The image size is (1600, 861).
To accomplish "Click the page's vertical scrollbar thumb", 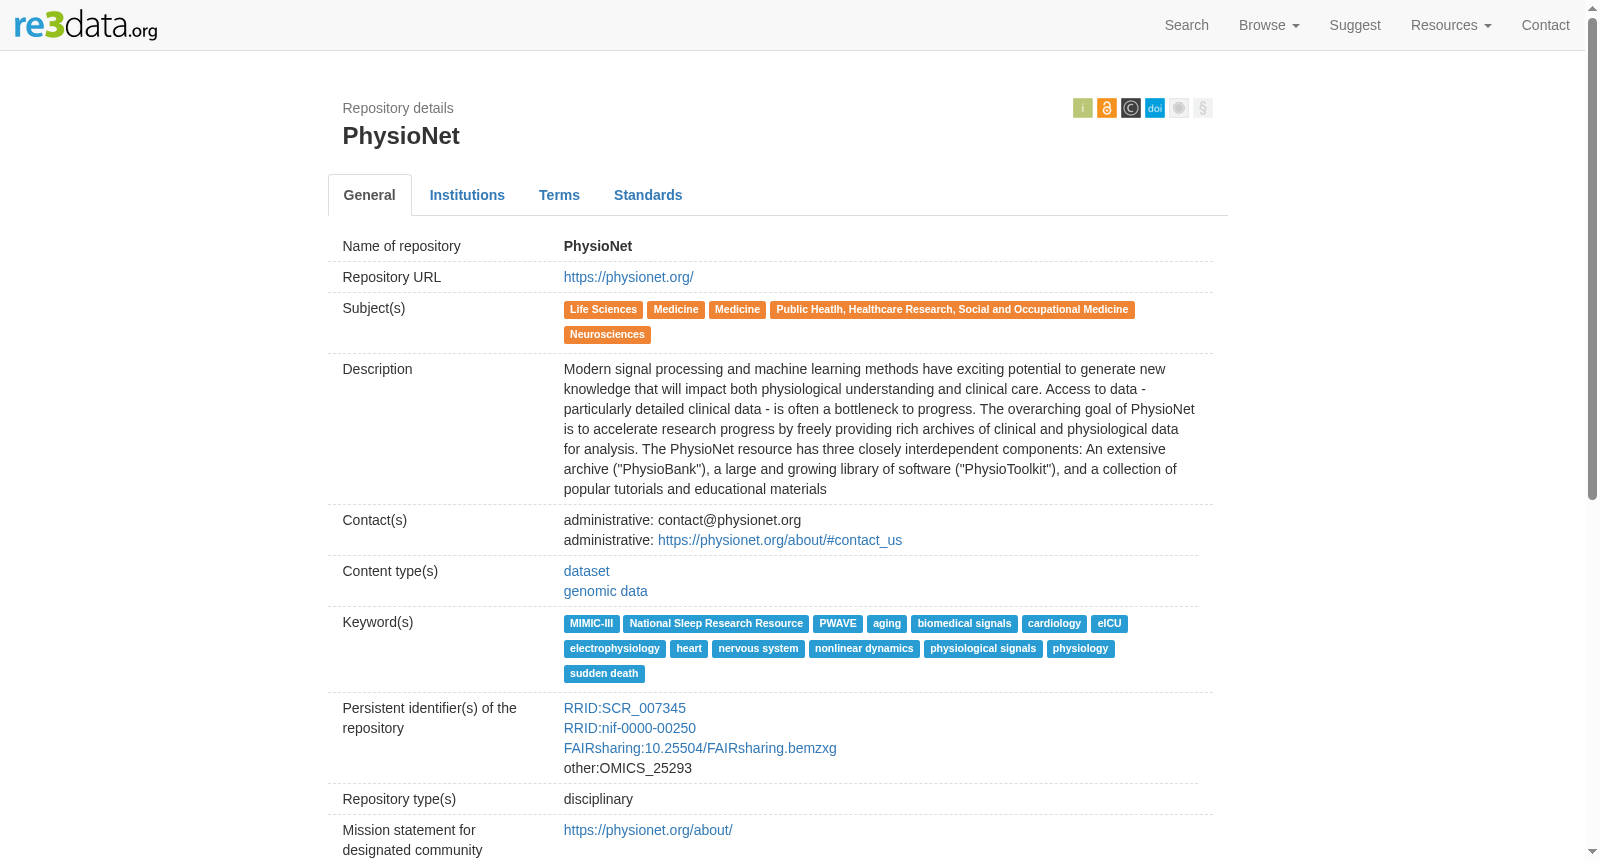I will click(1593, 258).
